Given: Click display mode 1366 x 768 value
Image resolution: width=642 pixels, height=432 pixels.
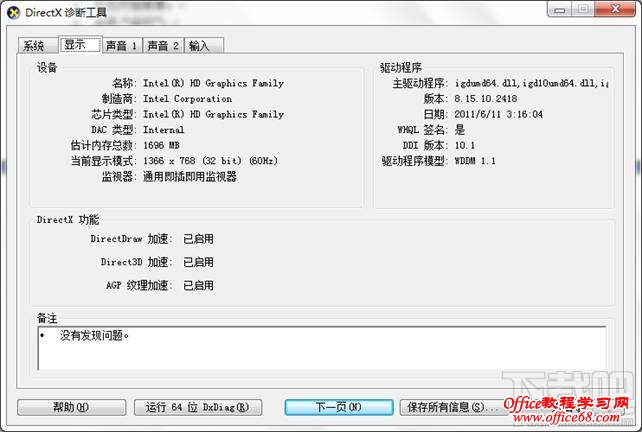Looking at the screenshot, I should [x=210, y=161].
